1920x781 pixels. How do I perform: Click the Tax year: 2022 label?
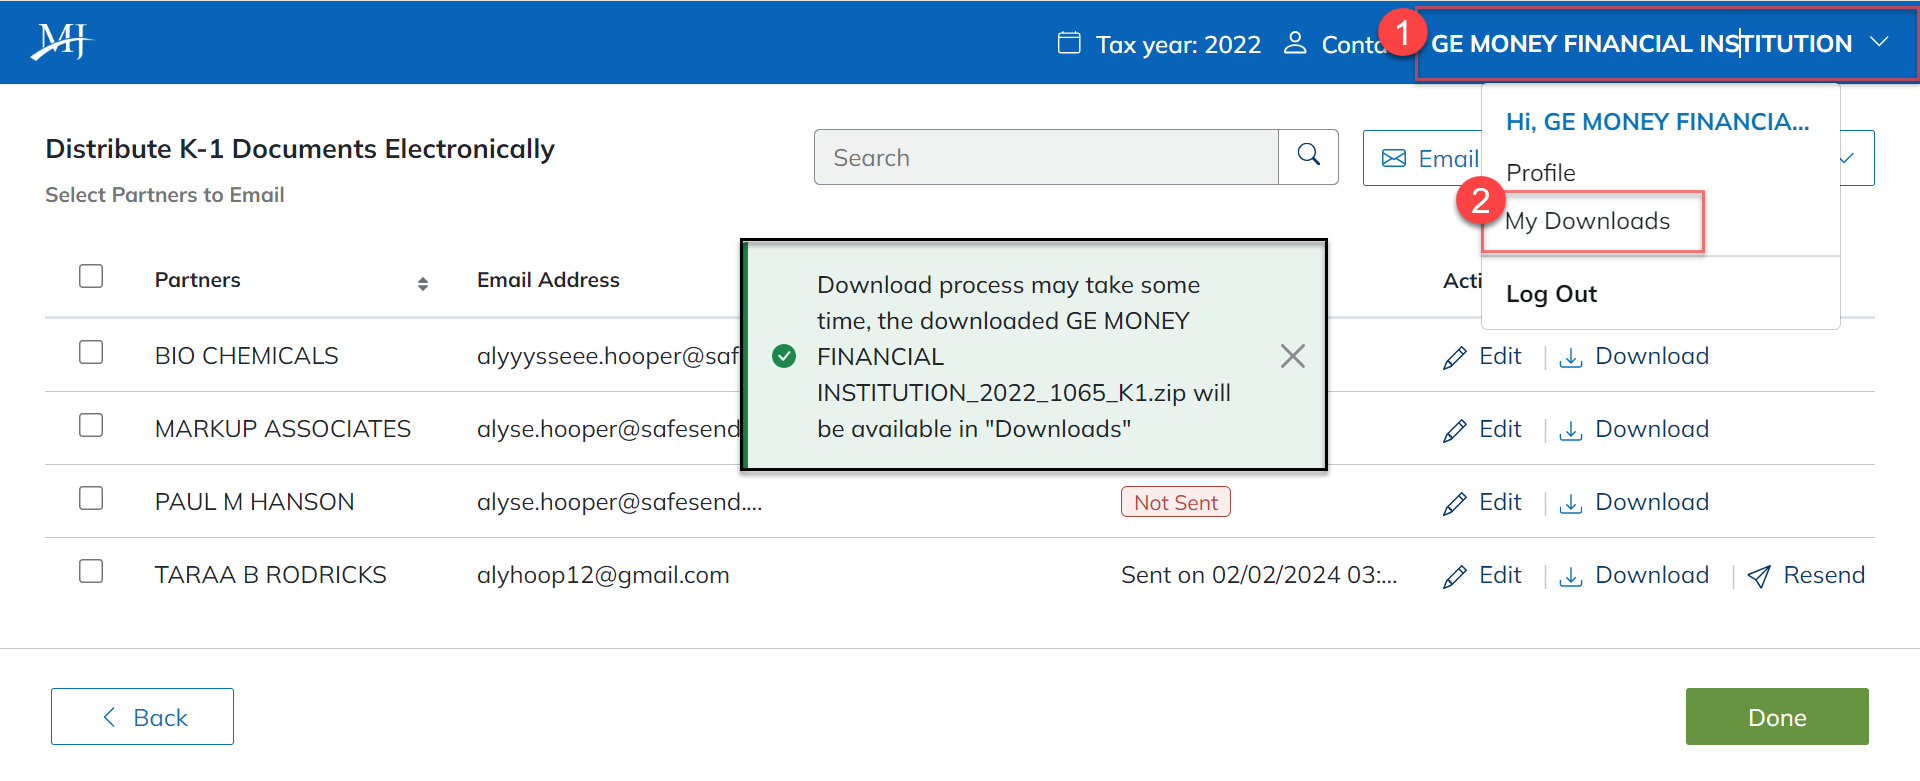[1178, 44]
